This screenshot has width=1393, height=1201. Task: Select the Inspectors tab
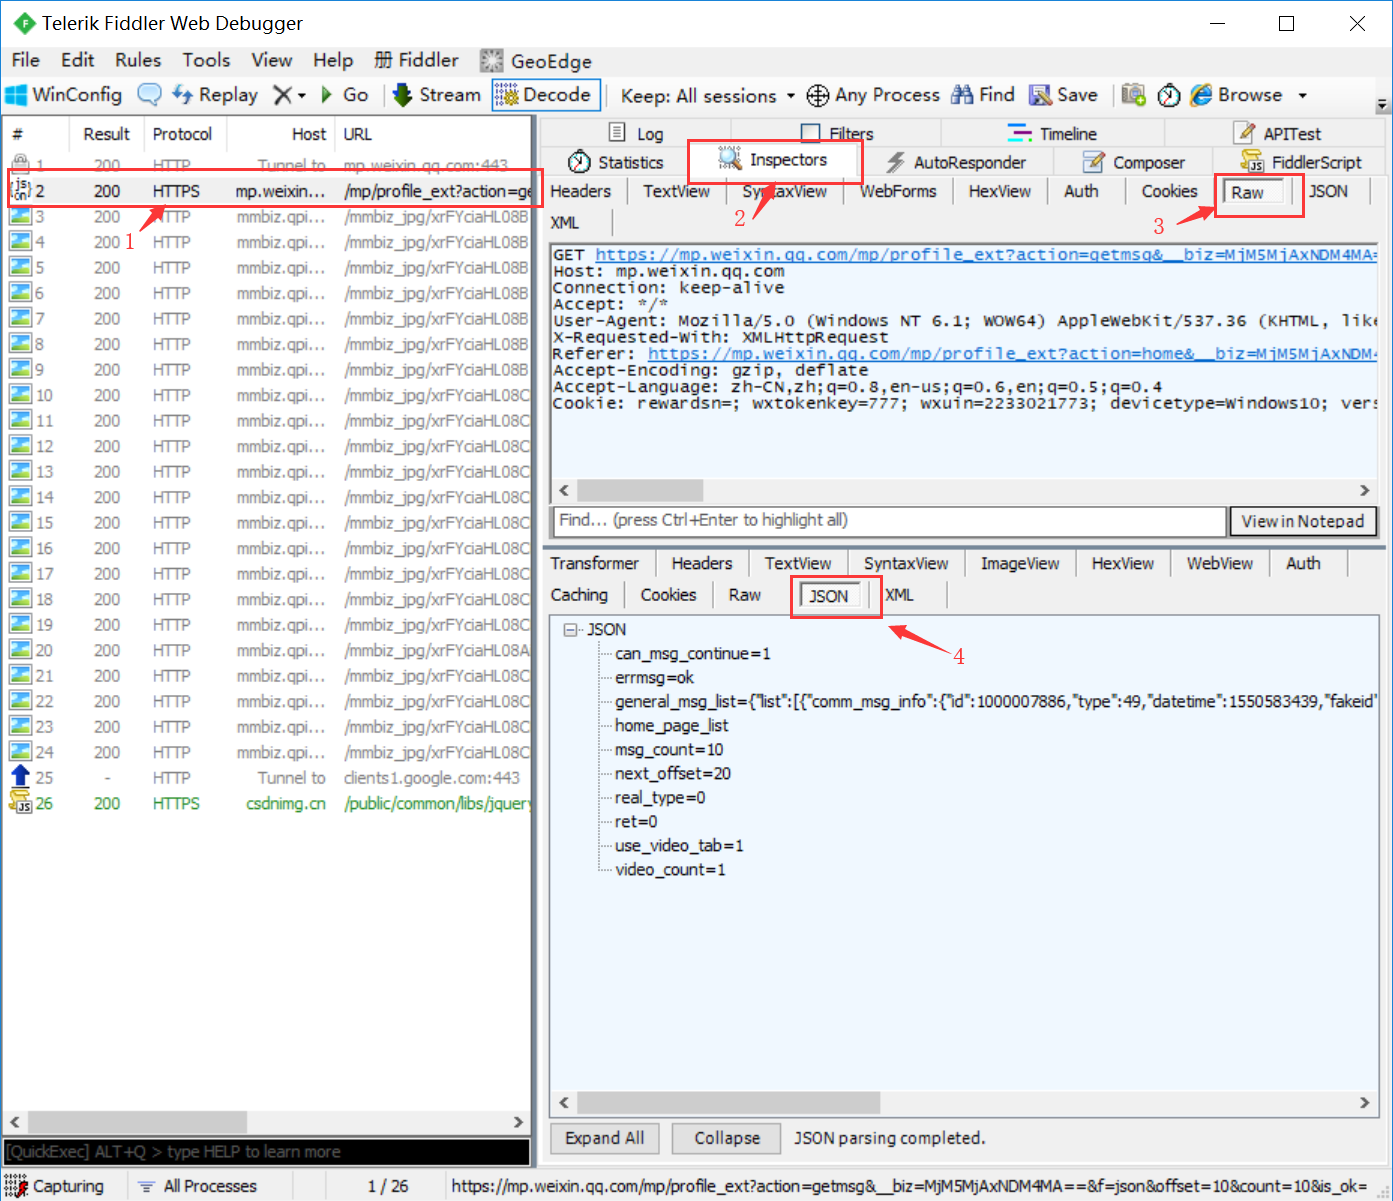(773, 159)
